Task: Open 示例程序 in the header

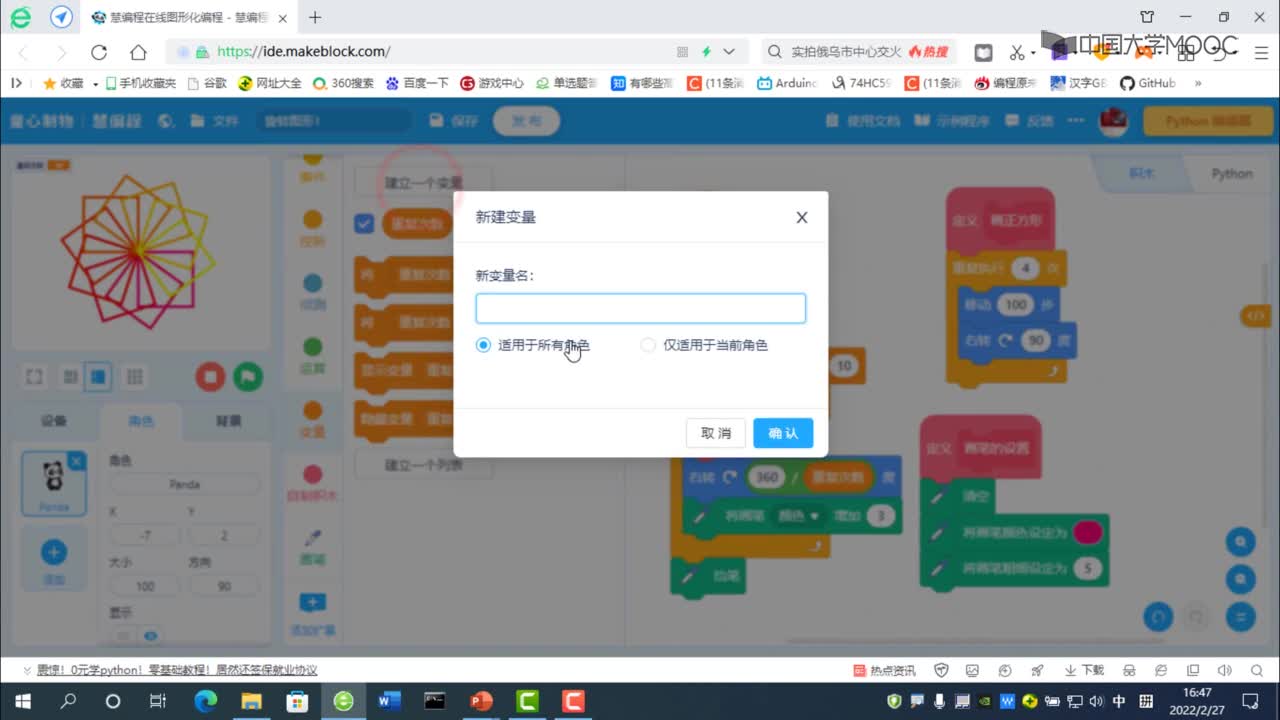Action: click(953, 121)
